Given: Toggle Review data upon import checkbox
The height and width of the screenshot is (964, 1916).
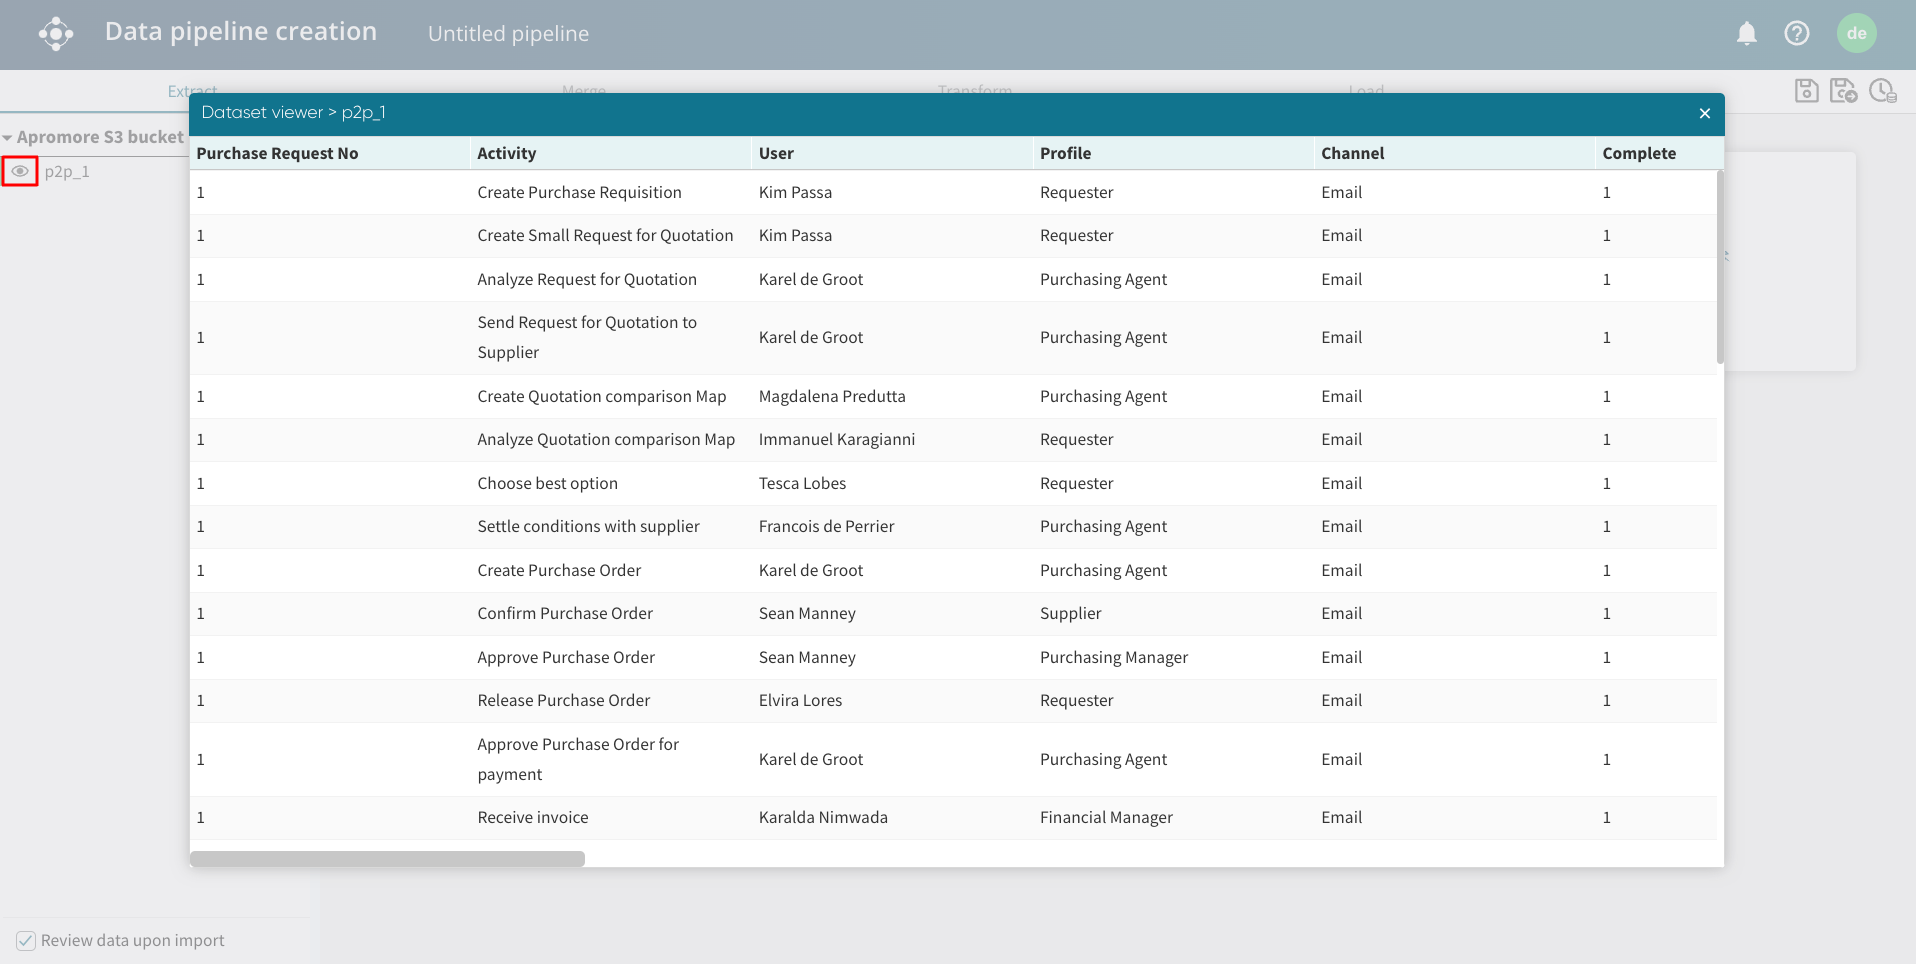Looking at the screenshot, I should (26, 941).
